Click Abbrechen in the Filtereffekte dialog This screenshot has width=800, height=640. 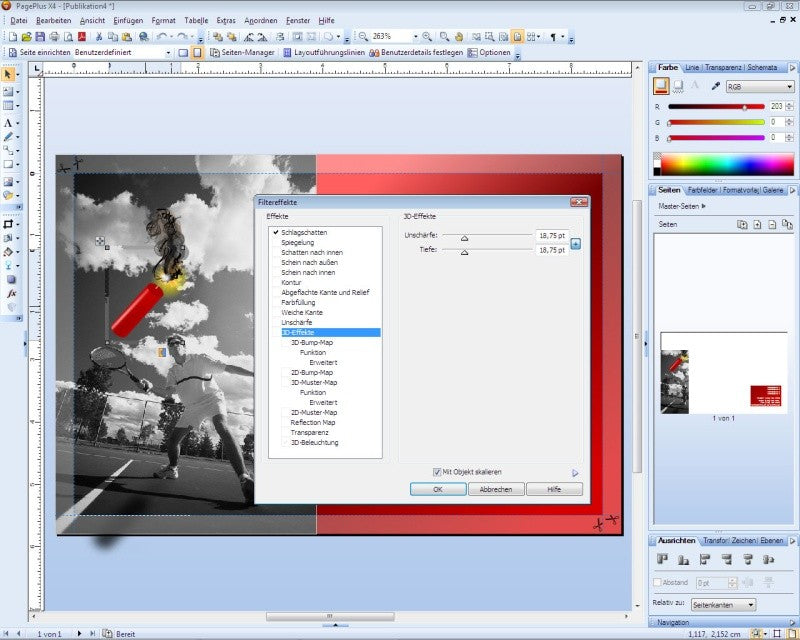click(495, 489)
